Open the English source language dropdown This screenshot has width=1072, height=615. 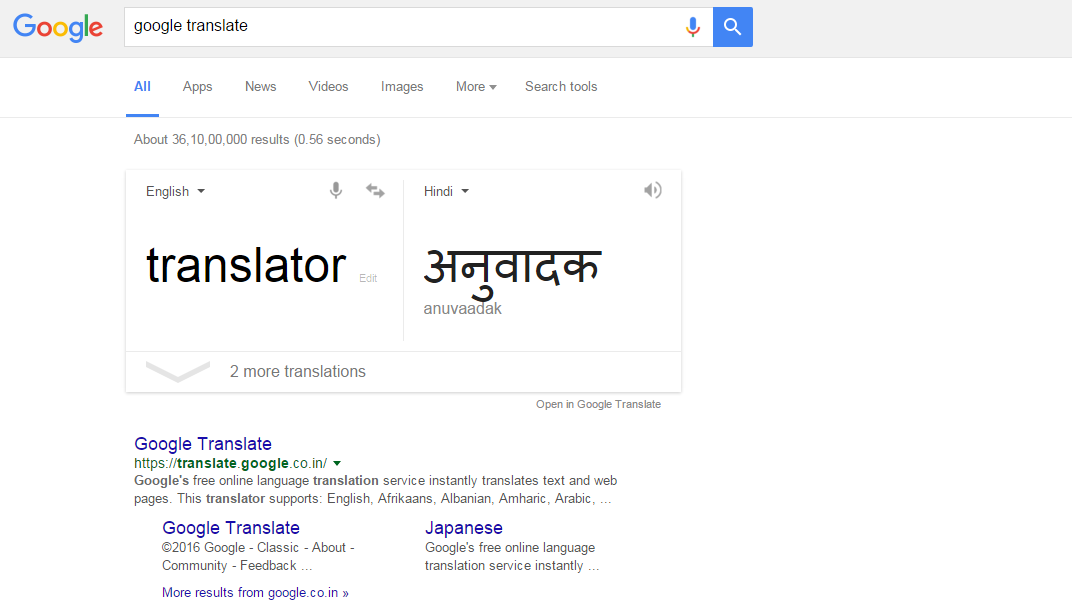[175, 191]
